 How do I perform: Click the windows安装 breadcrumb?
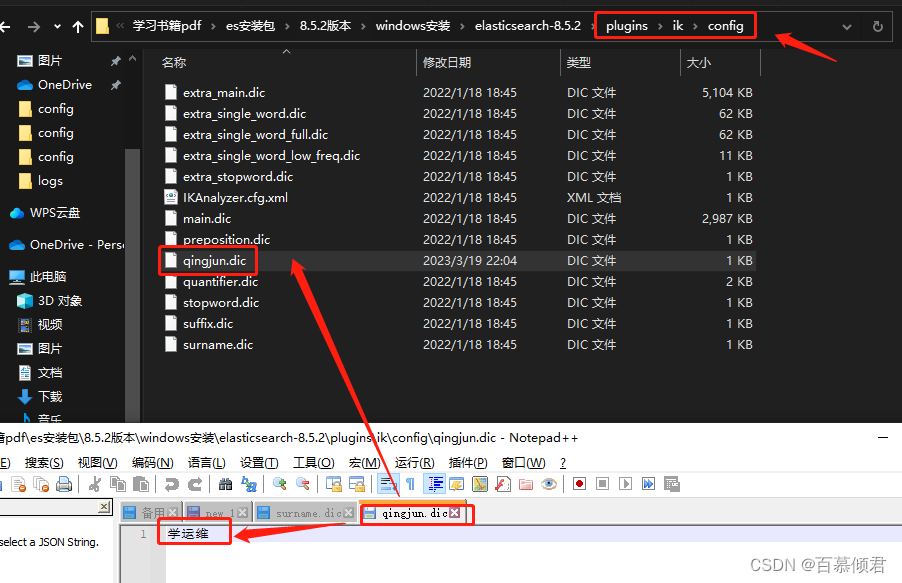coord(413,26)
